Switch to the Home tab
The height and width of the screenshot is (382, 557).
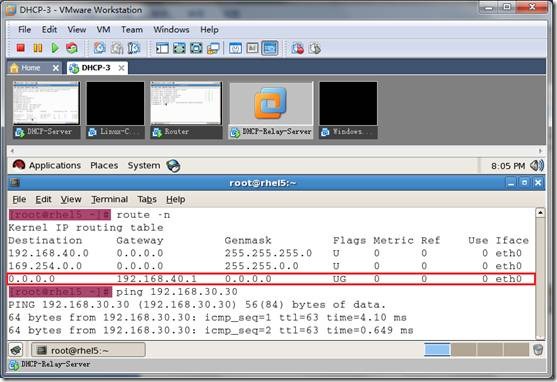point(30,68)
